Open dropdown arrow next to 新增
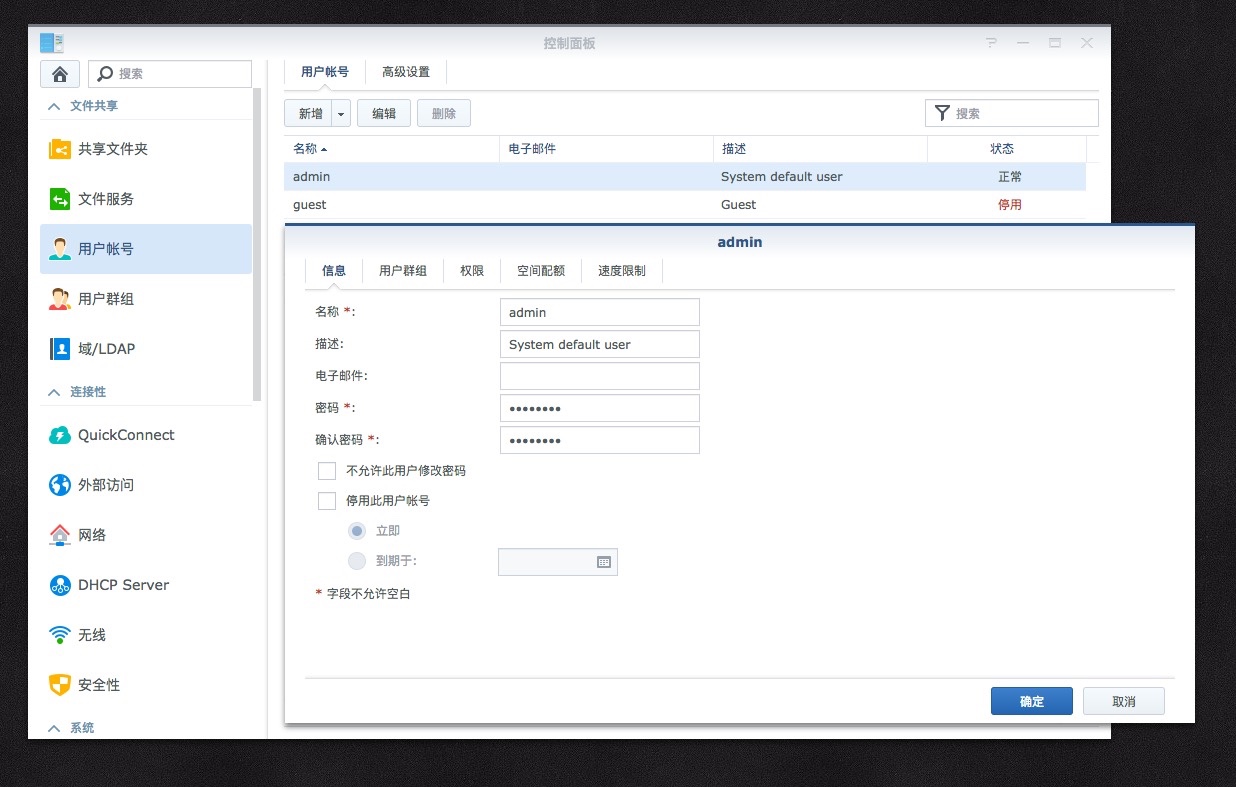 click(341, 114)
